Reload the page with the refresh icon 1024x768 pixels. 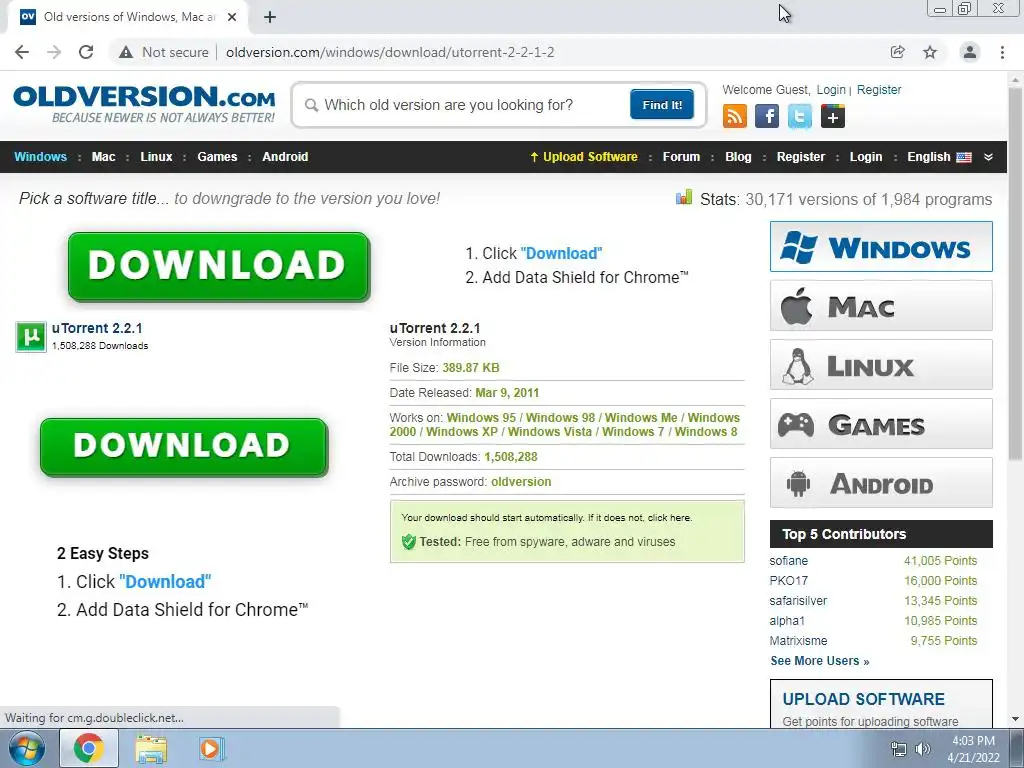(x=86, y=52)
